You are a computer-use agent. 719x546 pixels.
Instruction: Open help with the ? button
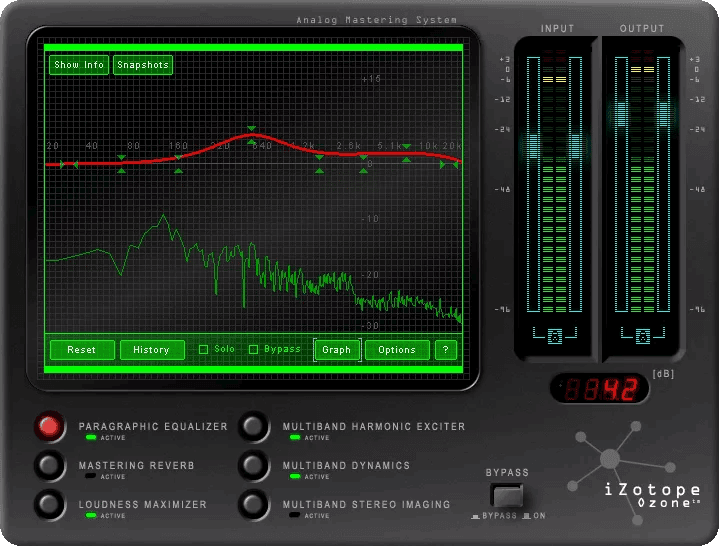coord(445,350)
